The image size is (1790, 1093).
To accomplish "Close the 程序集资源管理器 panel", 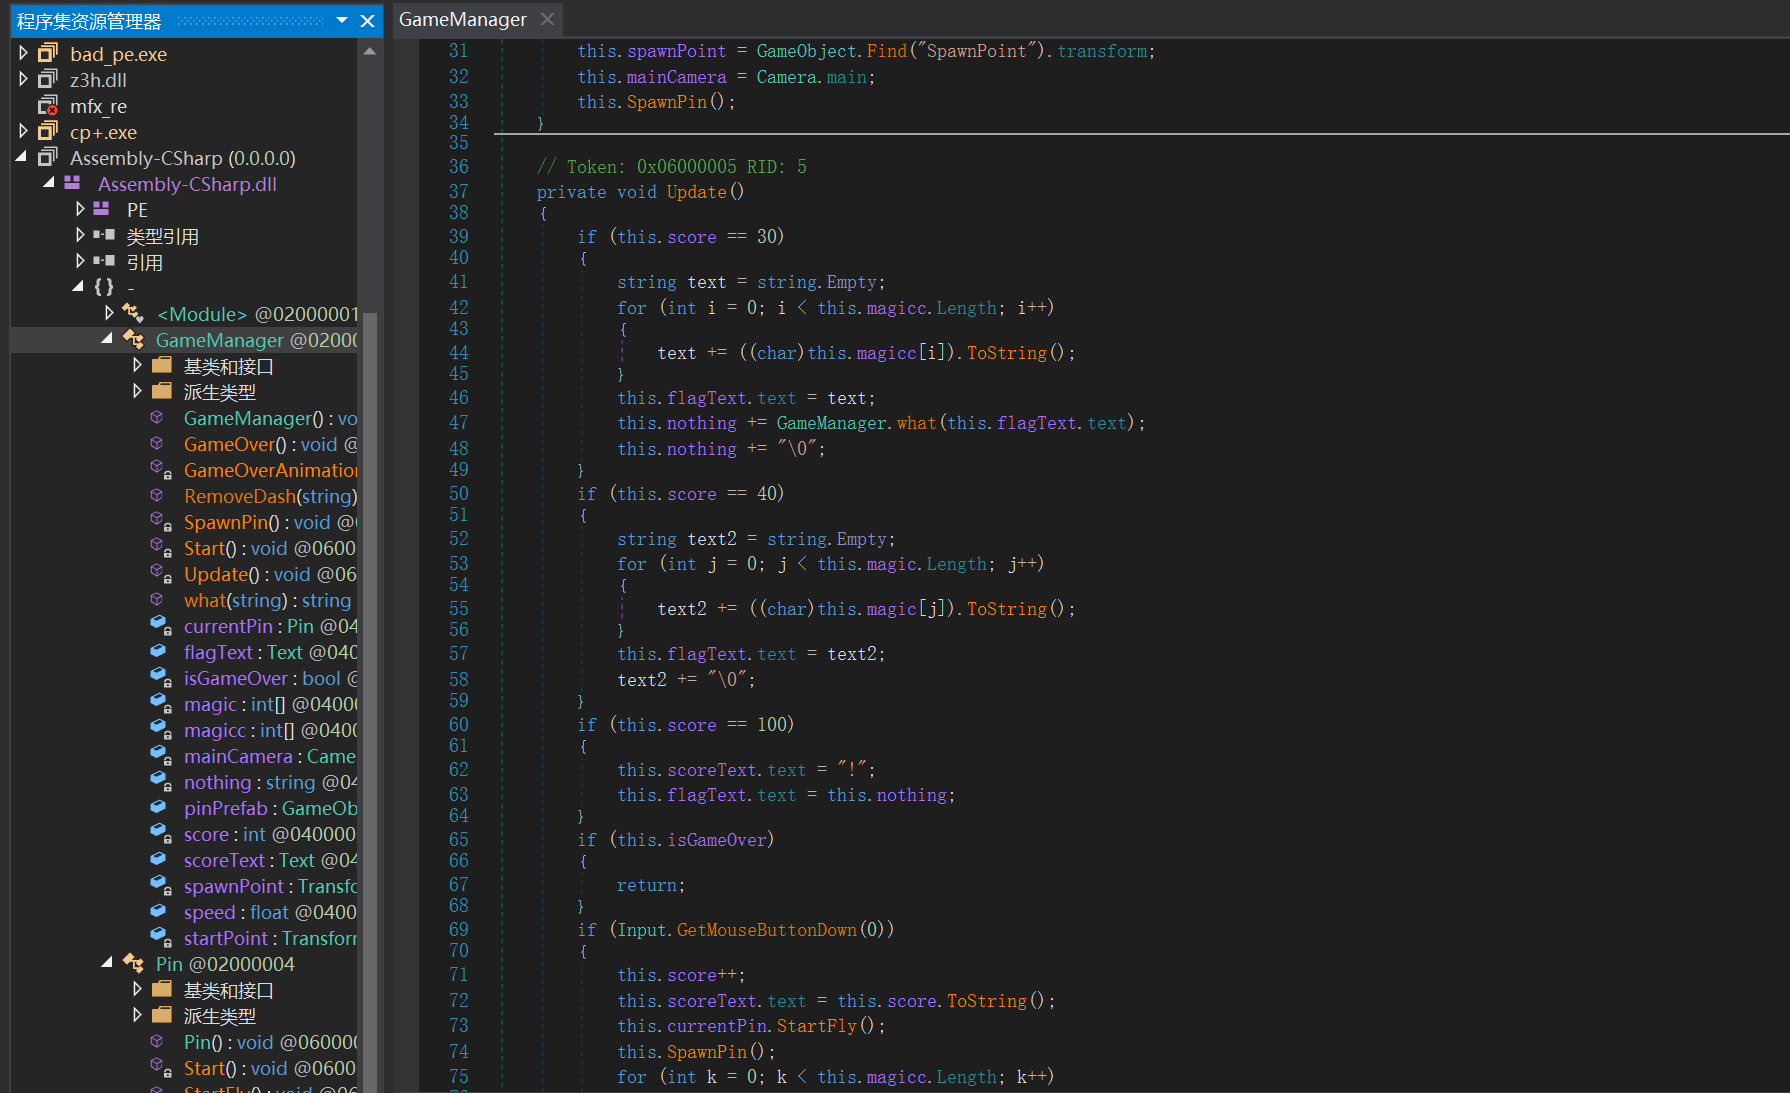I will pos(367,20).
